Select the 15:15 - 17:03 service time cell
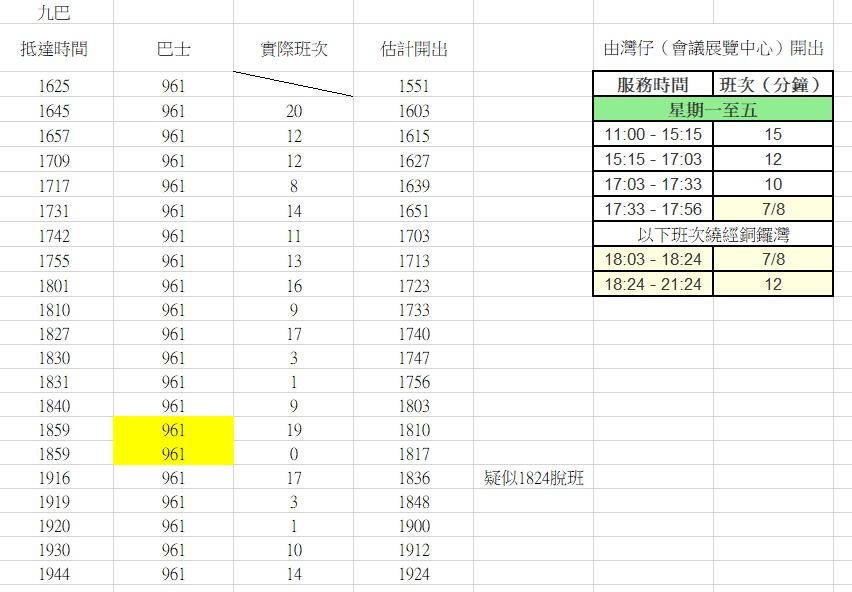The height and width of the screenshot is (592, 852). 653,159
